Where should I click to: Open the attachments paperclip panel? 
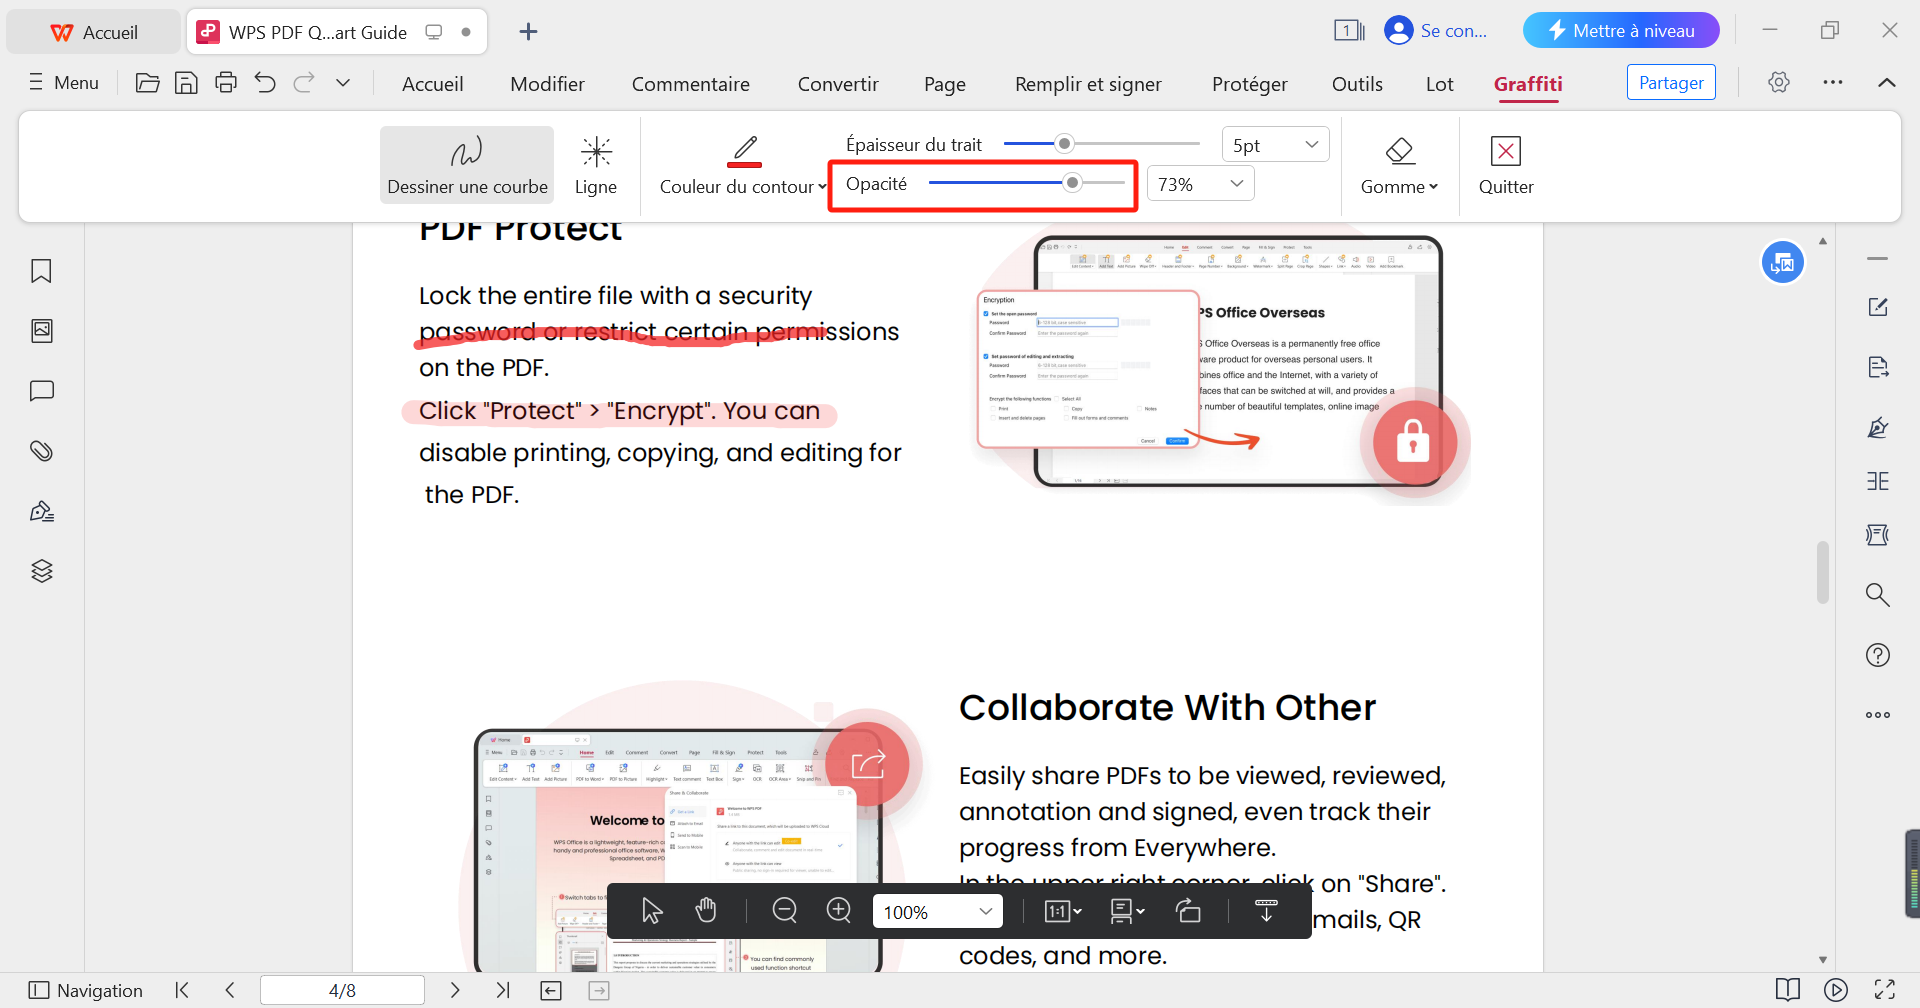41,451
